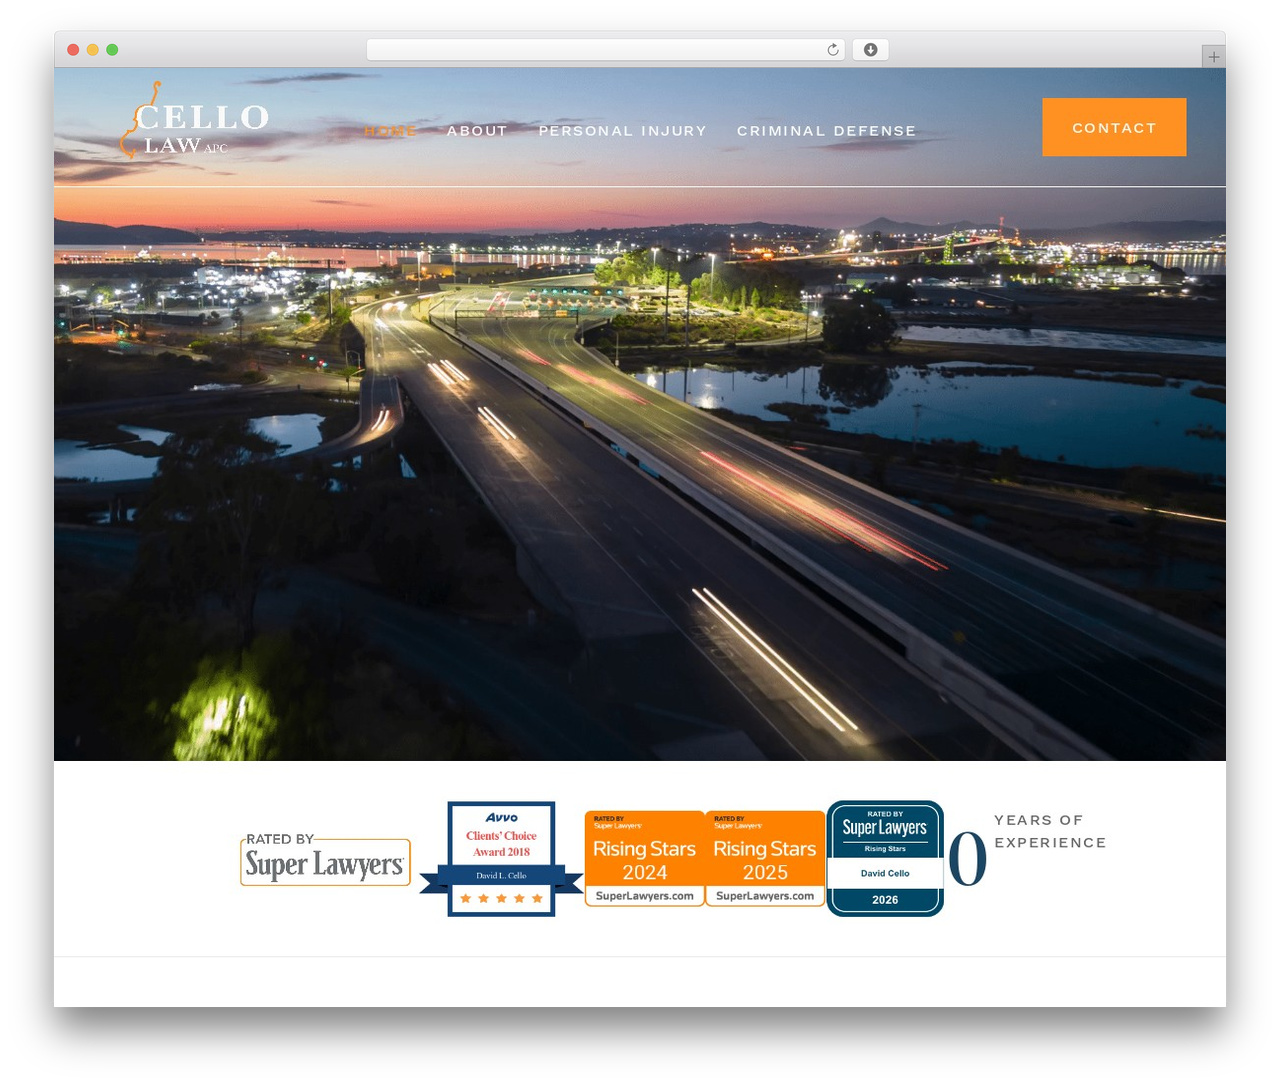Focus the browser address bar
This screenshot has width=1280, height=1084.
coord(605,50)
